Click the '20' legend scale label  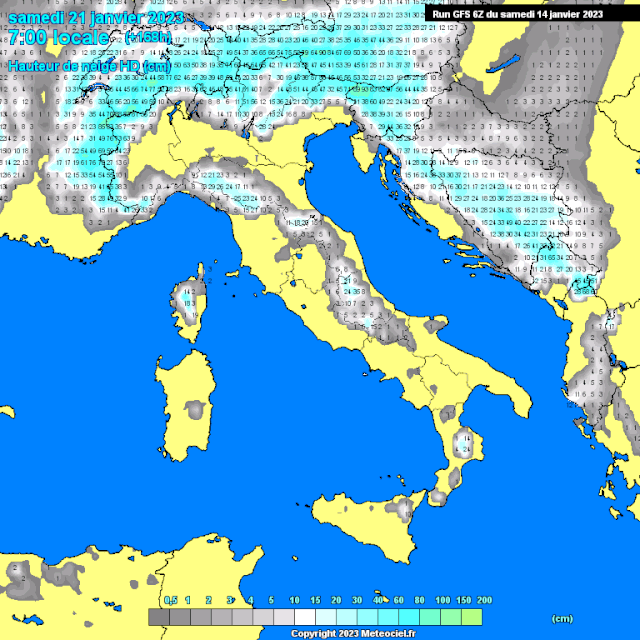tap(336, 600)
